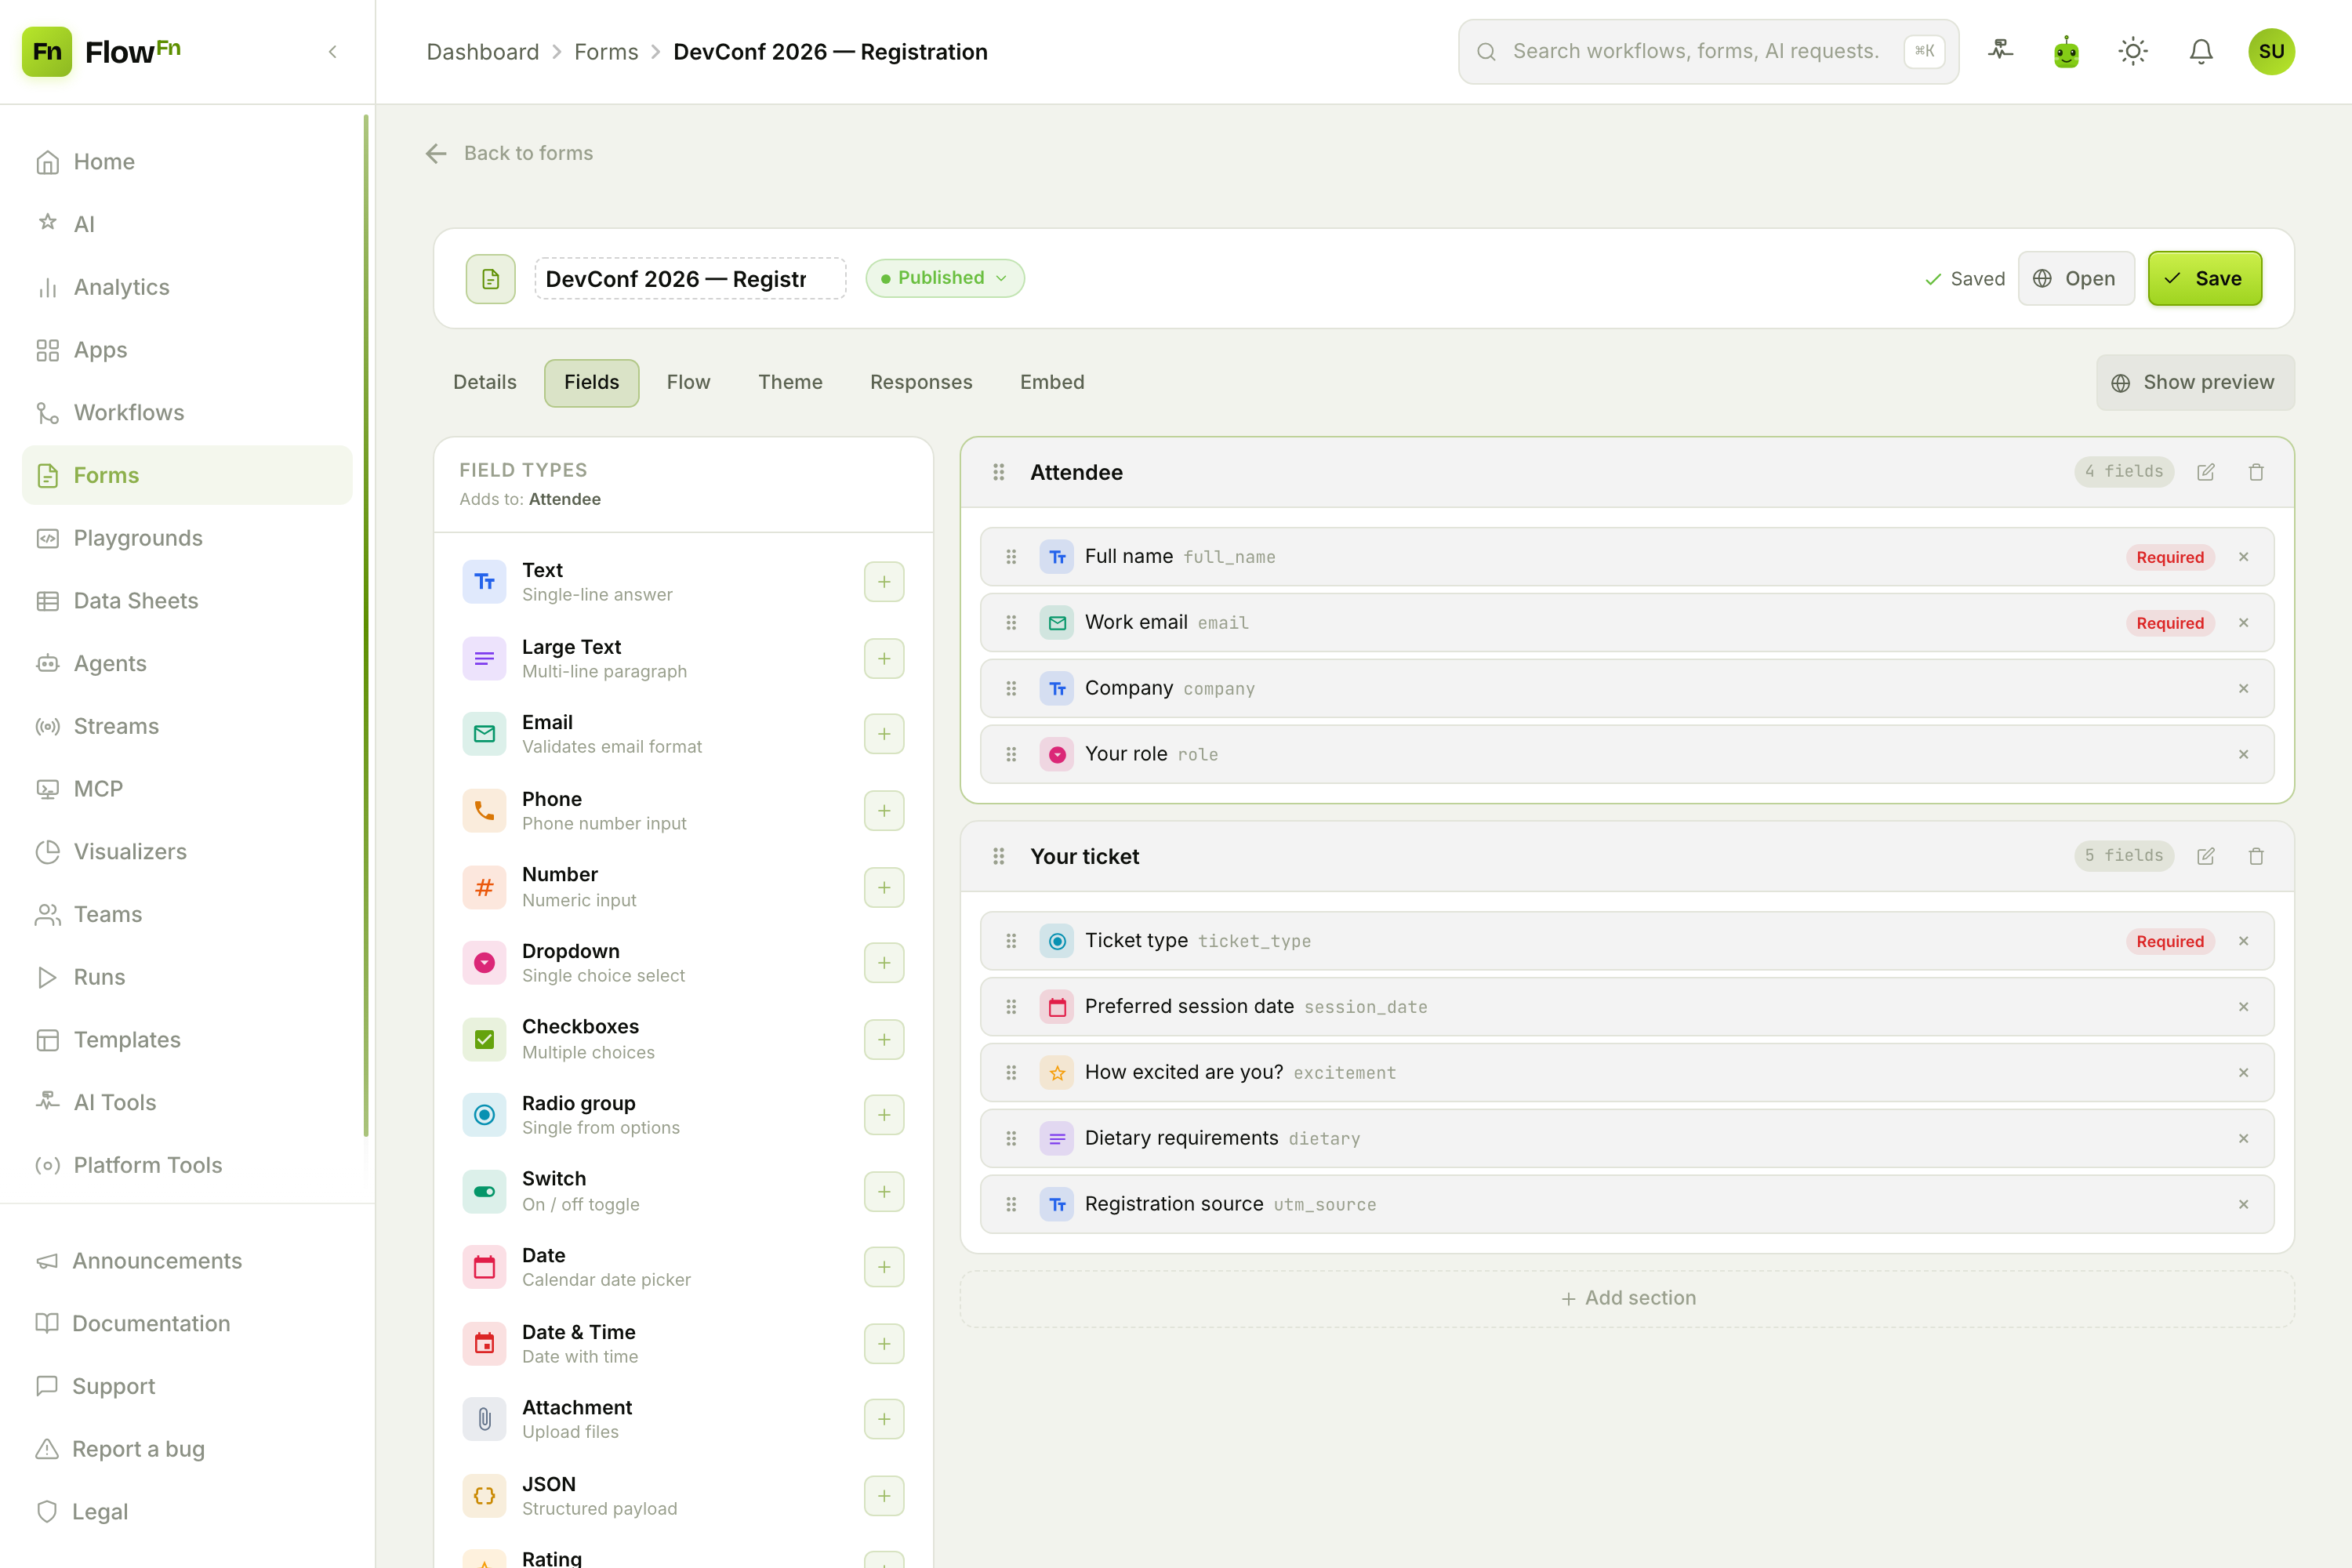Screen dimensions: 2352x1568
Task: Toggle Show preview panel
Action: pos(2195,382)
